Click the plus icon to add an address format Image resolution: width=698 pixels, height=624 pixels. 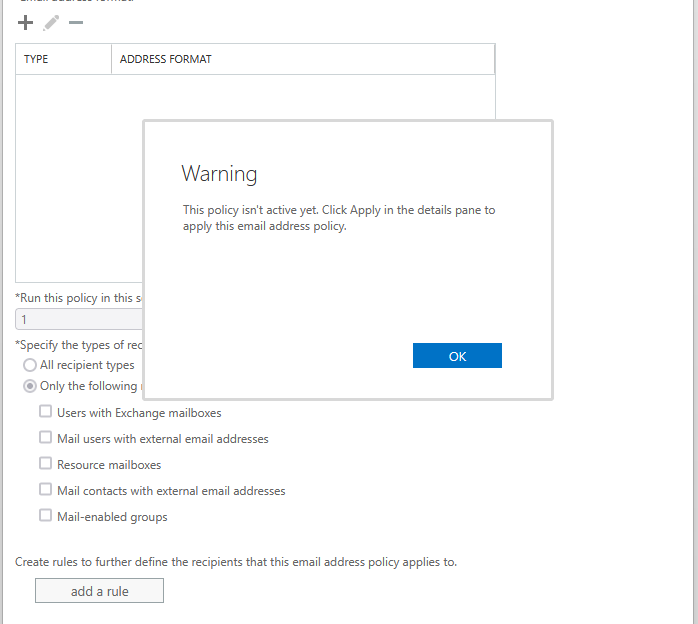26,22
